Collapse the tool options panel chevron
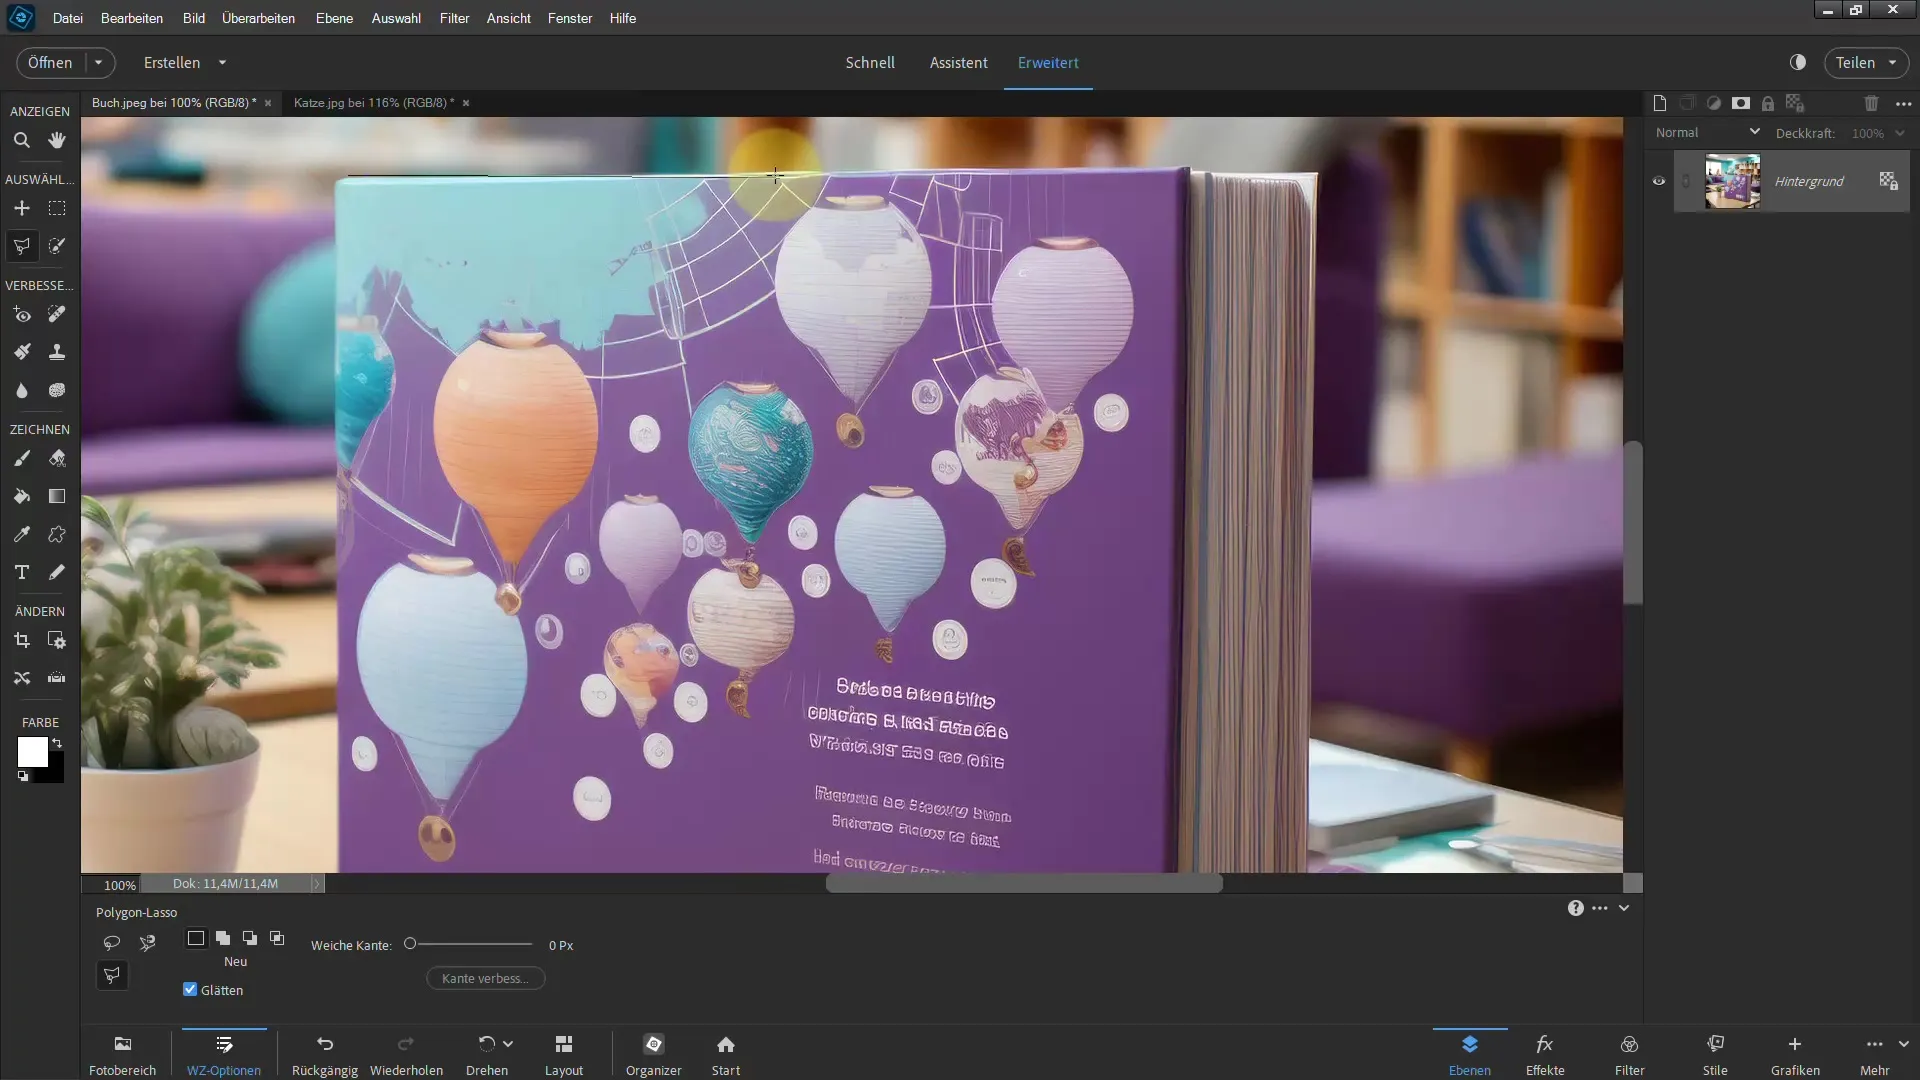 [1624, 908]
